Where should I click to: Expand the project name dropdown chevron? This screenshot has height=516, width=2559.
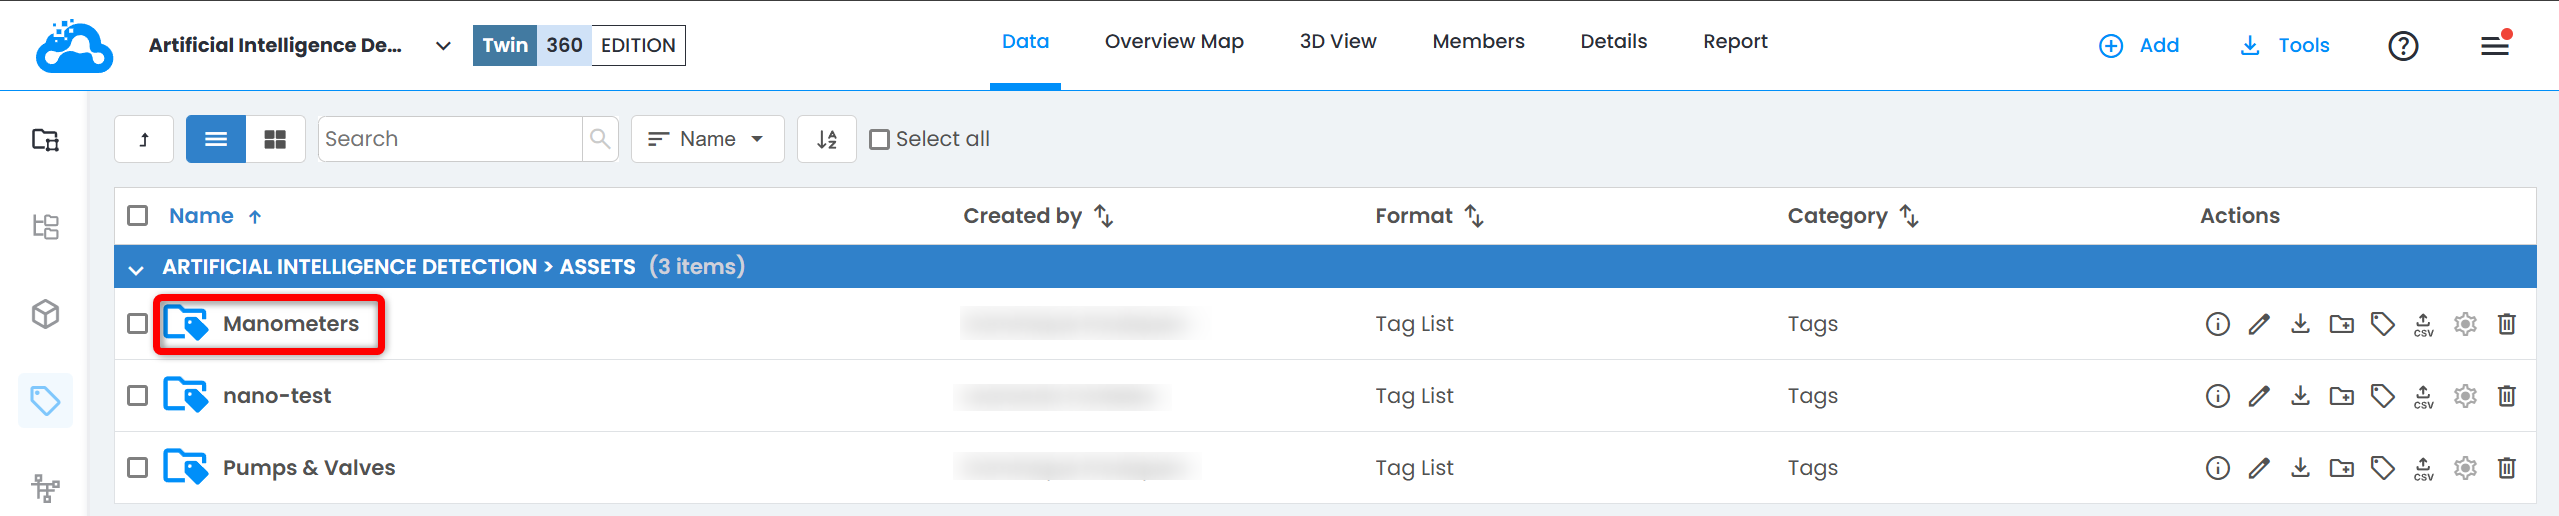click(x=443, y=46)
